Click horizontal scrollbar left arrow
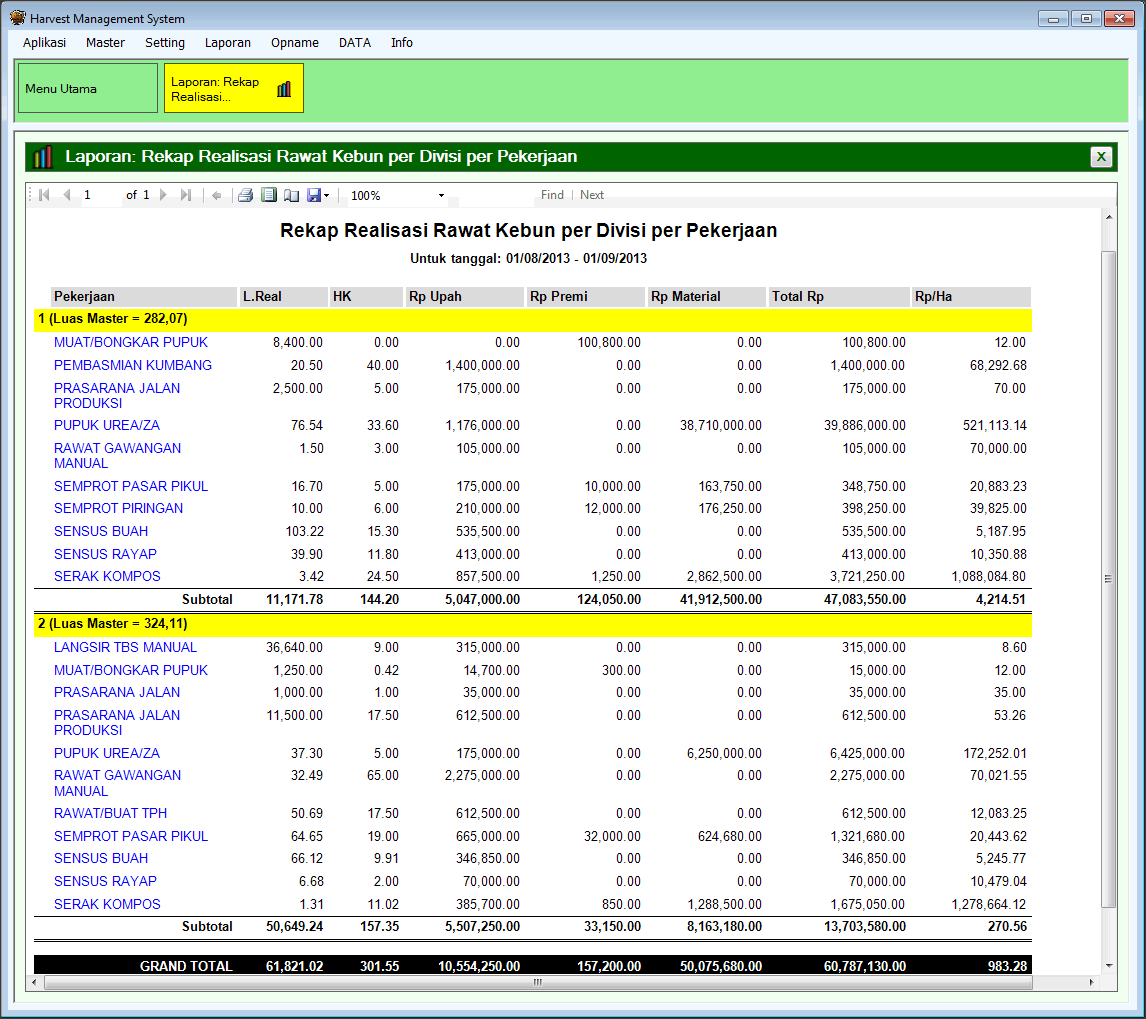 pos(34,982)
